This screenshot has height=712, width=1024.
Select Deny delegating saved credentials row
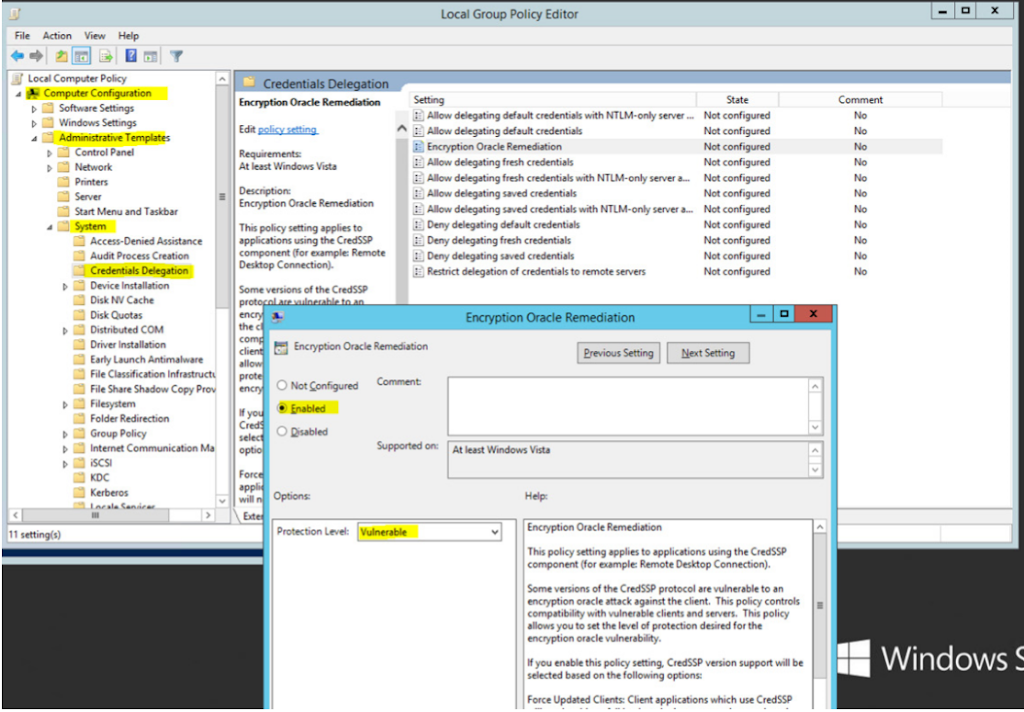[x=676, y=256]
